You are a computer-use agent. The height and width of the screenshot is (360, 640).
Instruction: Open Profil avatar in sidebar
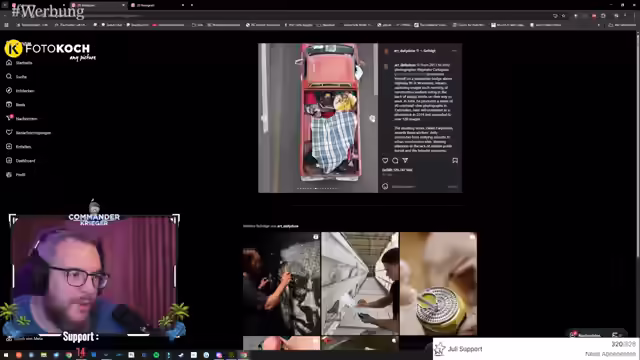[x=9, y=174]
